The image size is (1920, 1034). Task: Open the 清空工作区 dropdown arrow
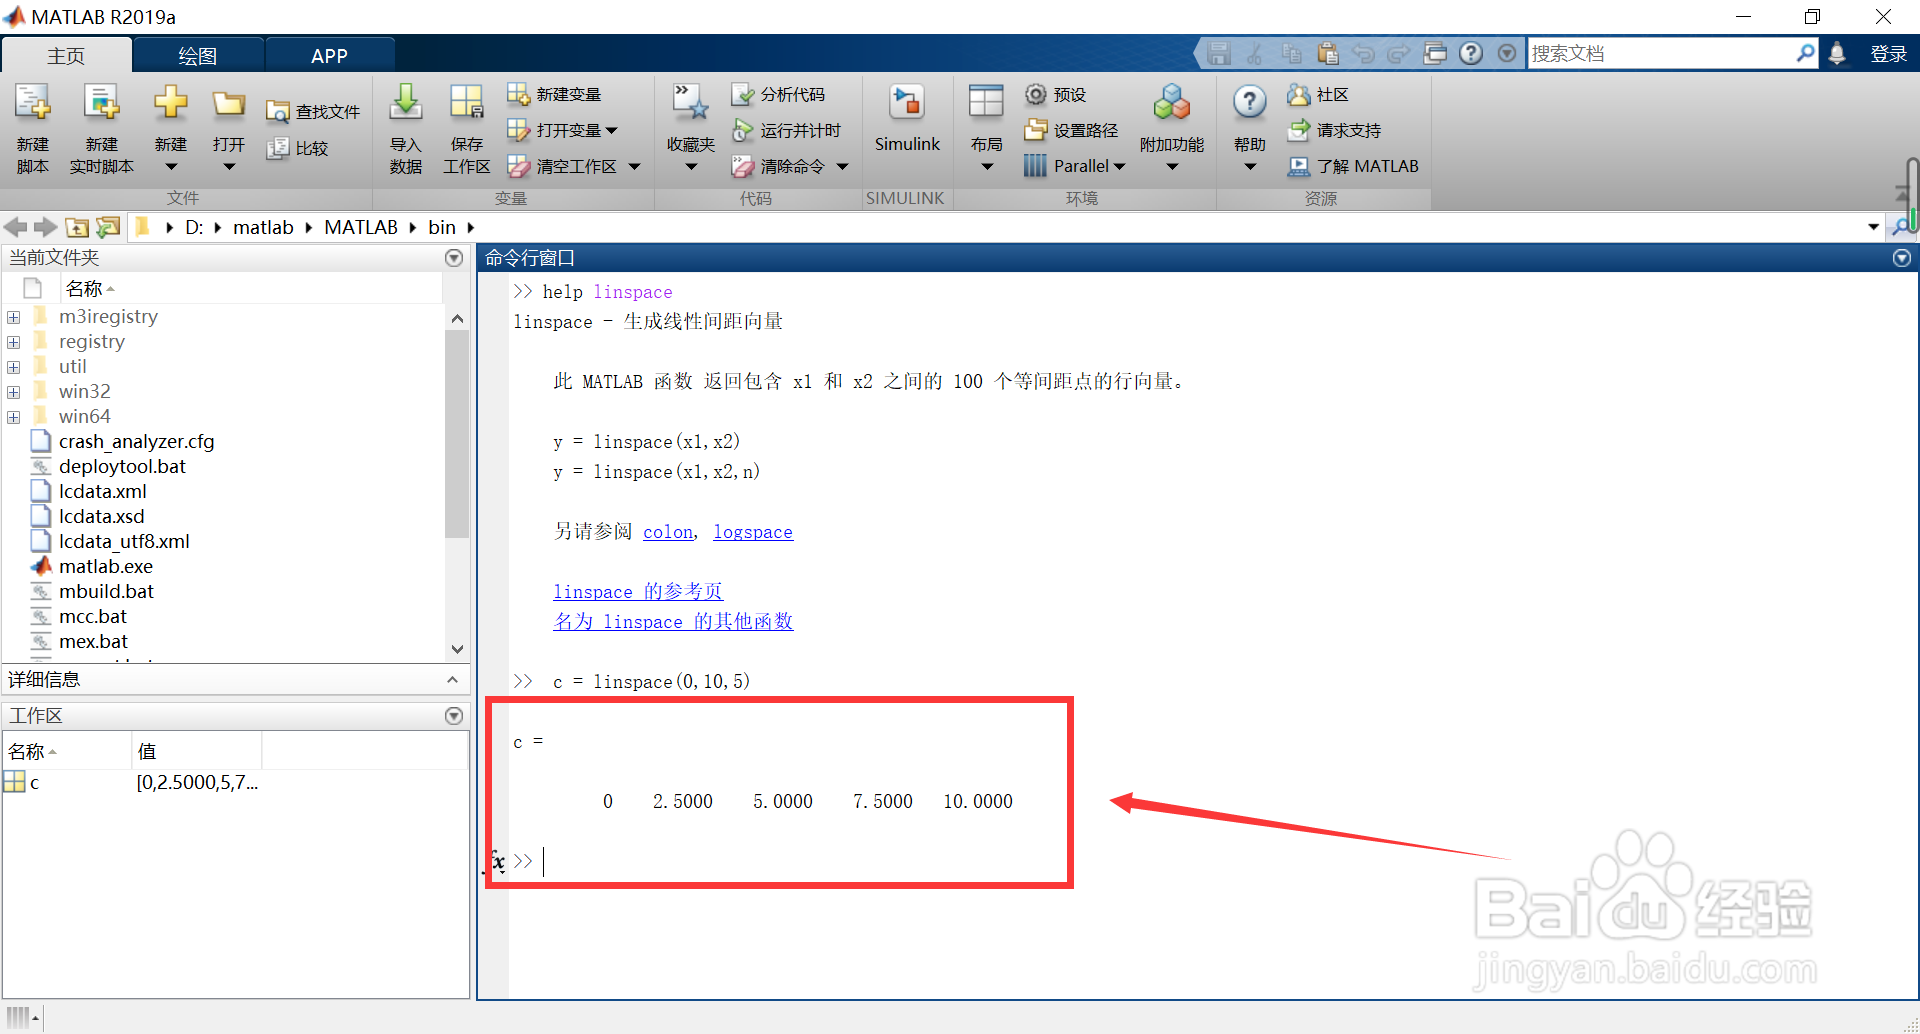(634, 167)
